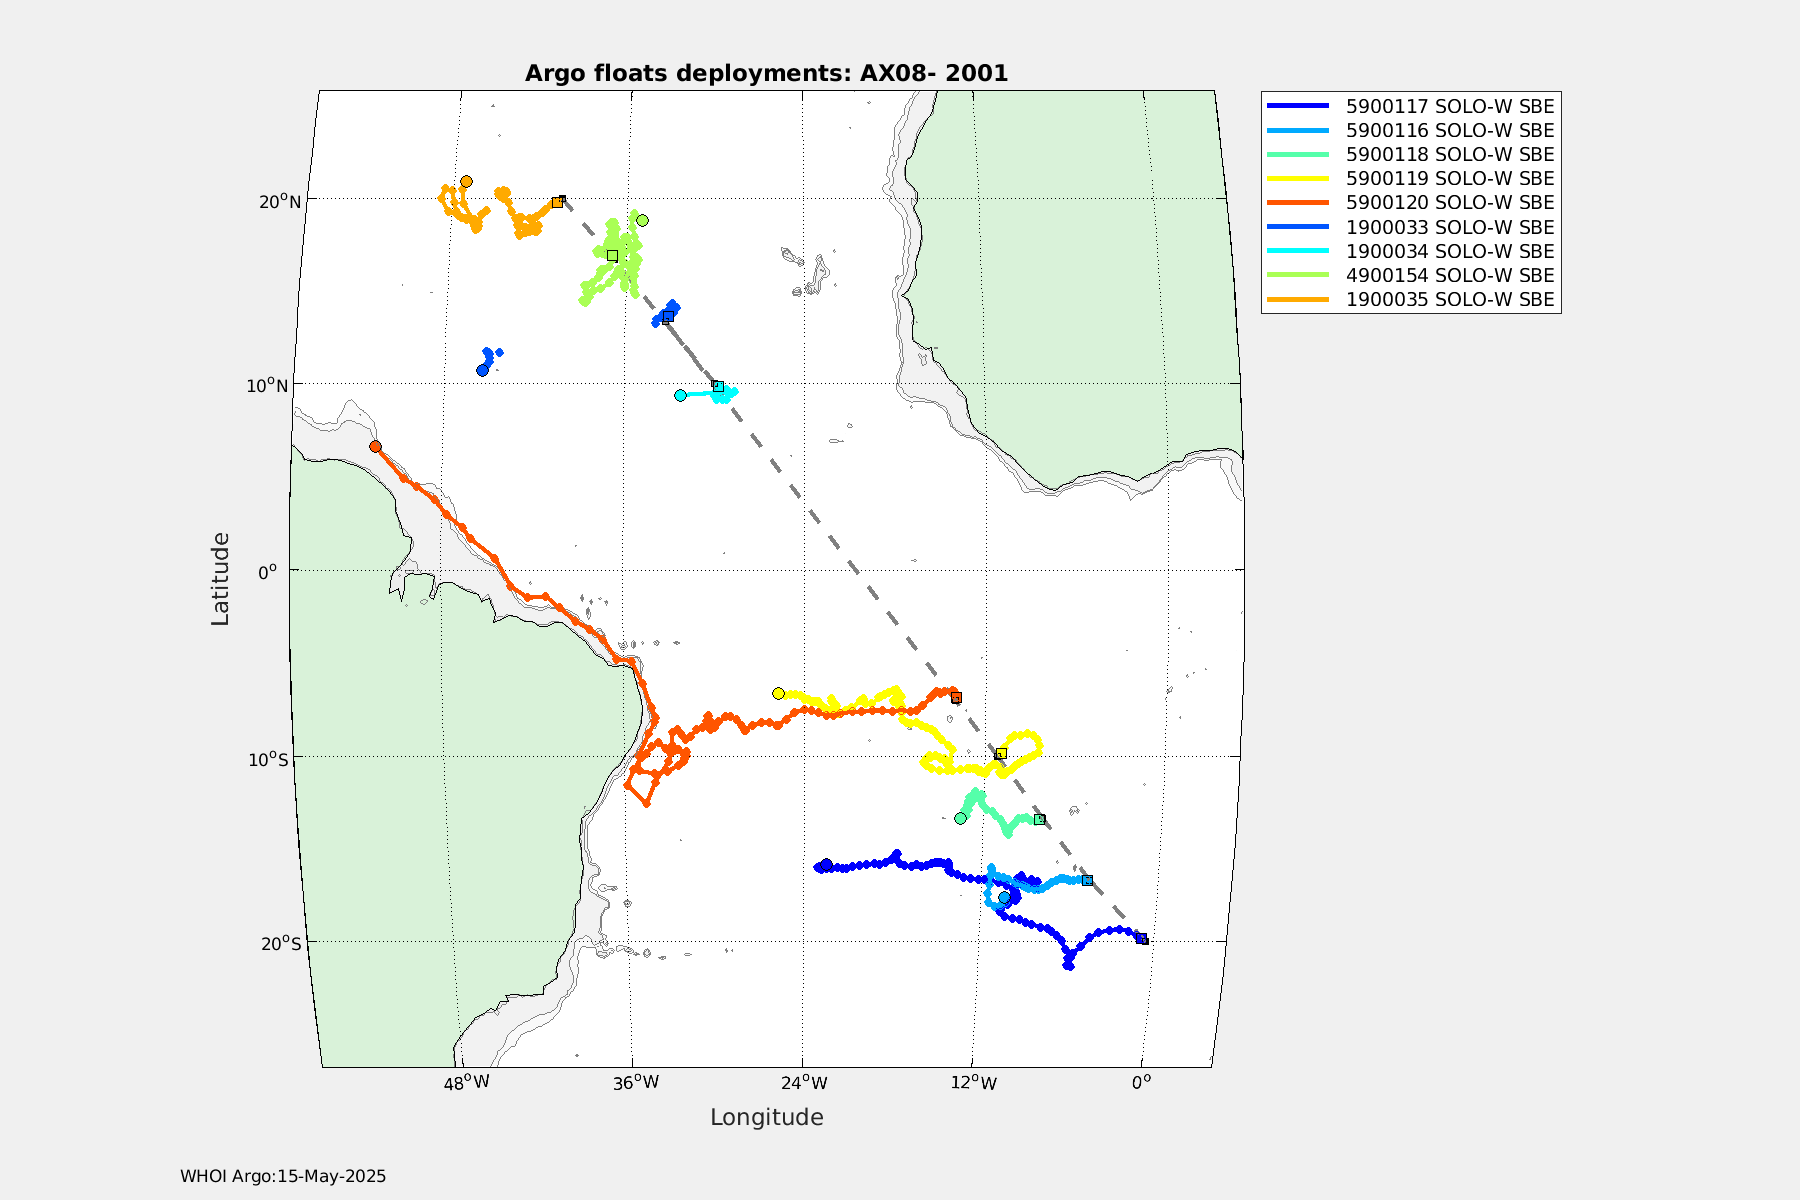The width and height of the screenshot is (1800, 1200).
Task: Click the orange-red square deployment marker near 12°W
Action: pos(956,697)
